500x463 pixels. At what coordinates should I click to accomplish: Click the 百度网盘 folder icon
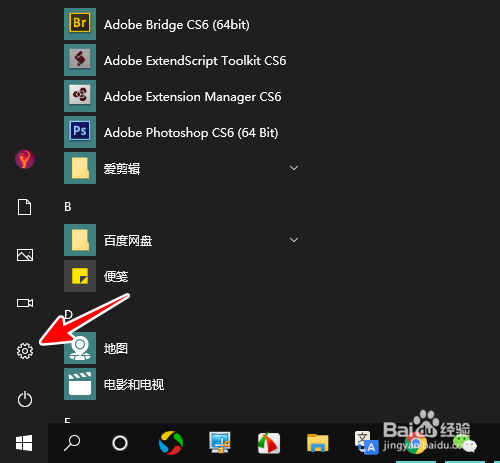click(x=80, y=240)
